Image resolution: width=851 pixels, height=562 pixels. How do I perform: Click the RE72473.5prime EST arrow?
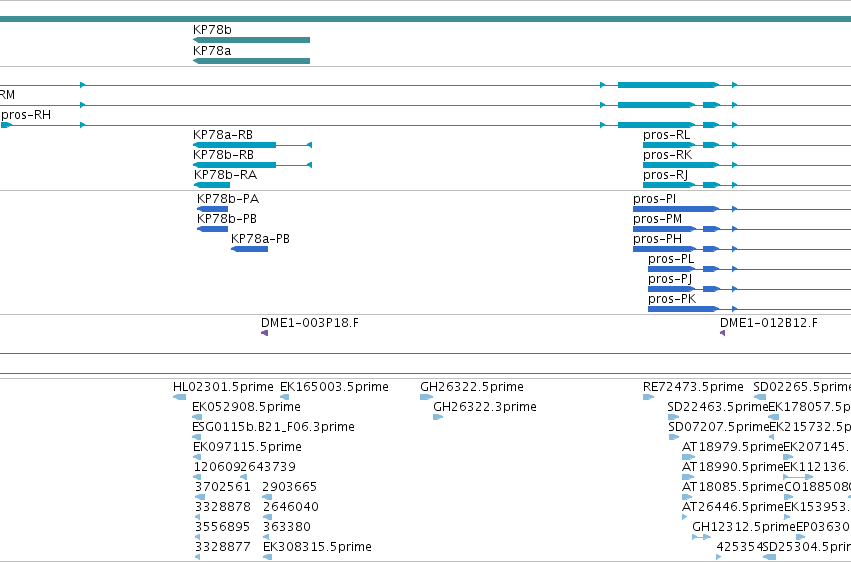(x=648, y=397)
